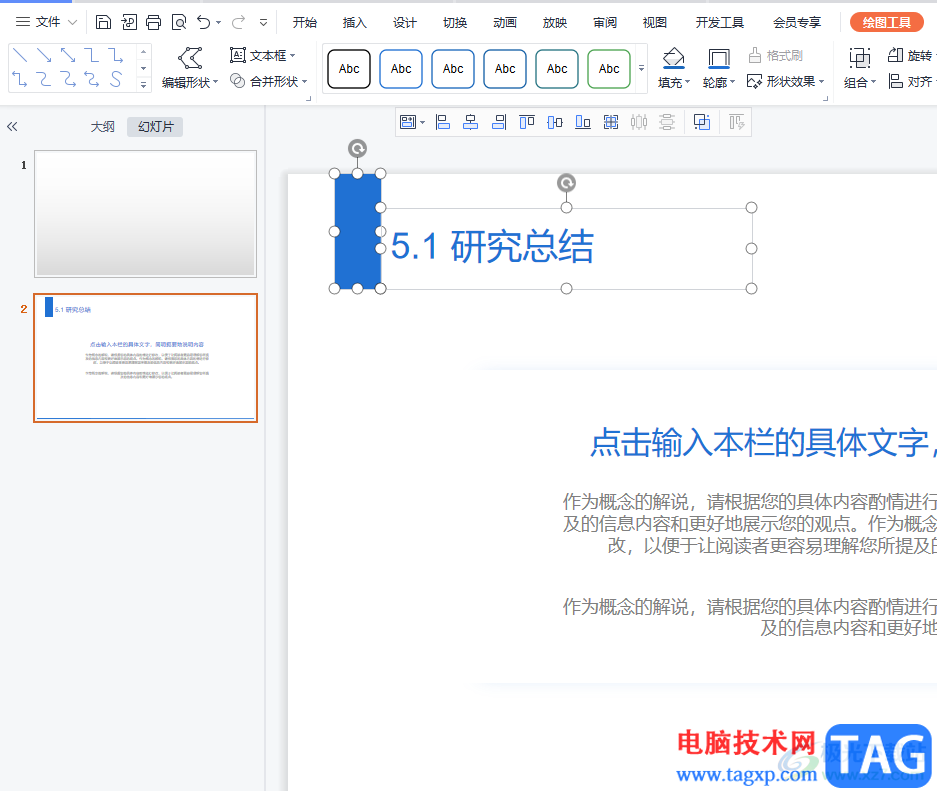Screen dimensions: 937x791
Task: Click the export/output file icon
Action: click(128, 23)
